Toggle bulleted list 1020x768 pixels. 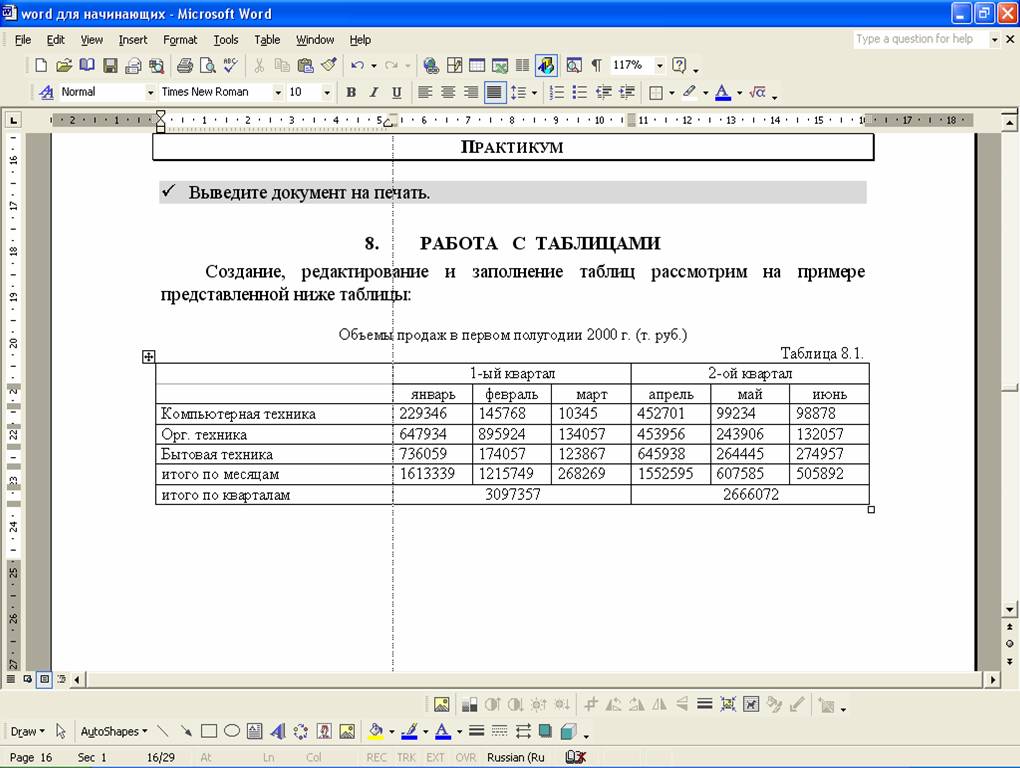(x=580, y=92)
